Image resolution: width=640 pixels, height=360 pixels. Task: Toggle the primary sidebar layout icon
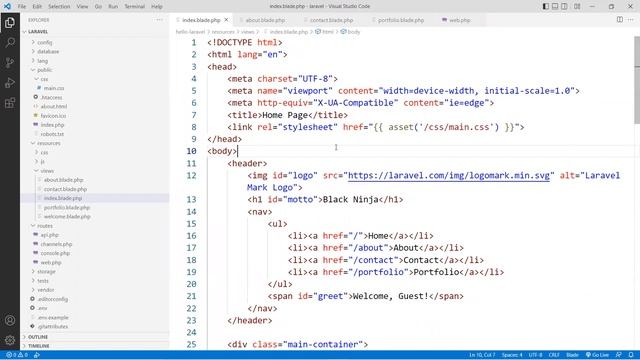(x=546, y=6)
